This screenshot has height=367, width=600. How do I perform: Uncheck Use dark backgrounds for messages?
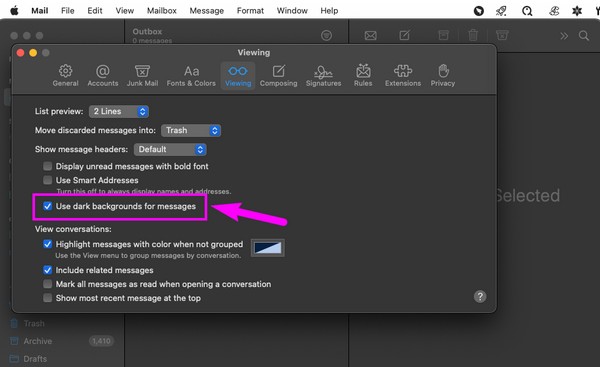(x=47, y=206)
